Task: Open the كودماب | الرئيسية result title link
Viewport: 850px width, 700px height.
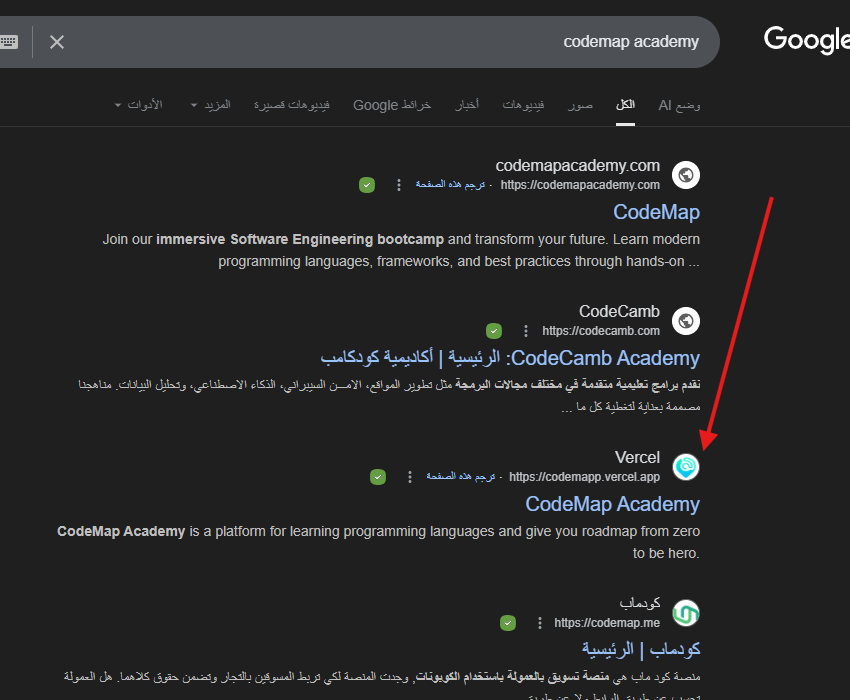Action: point(641,649)
